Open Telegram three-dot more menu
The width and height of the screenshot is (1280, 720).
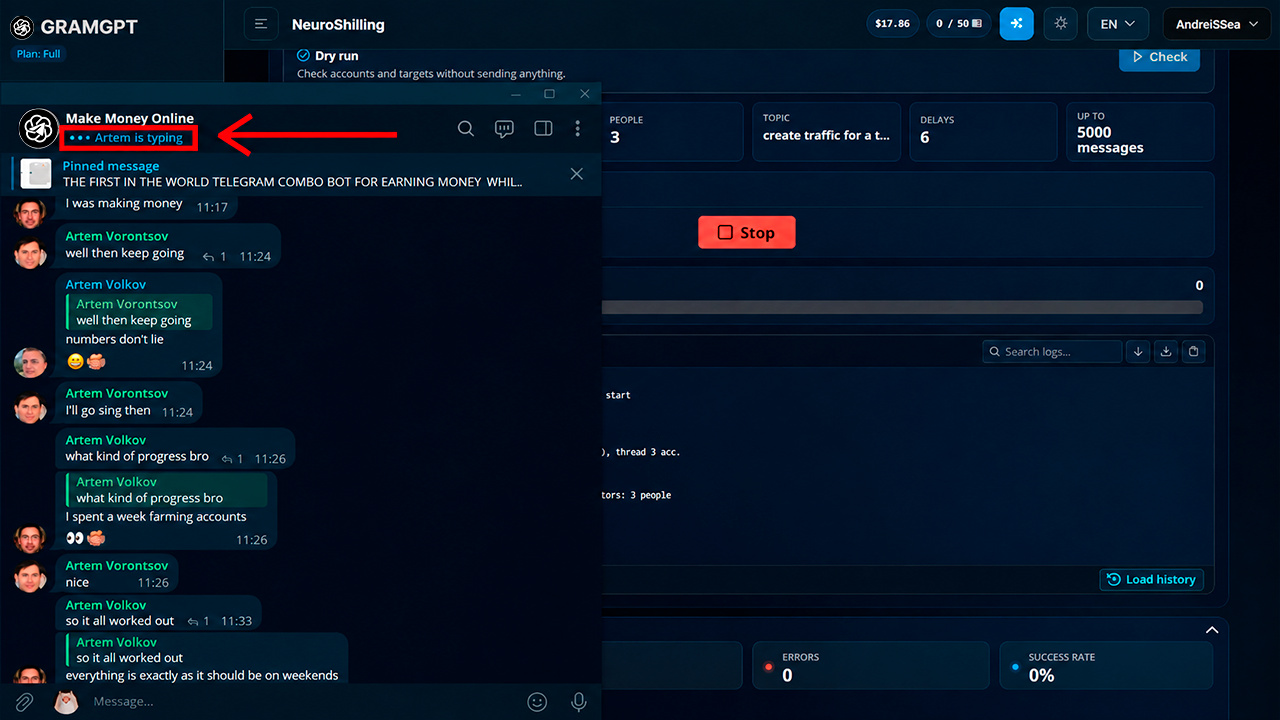[x=577, y=128]
